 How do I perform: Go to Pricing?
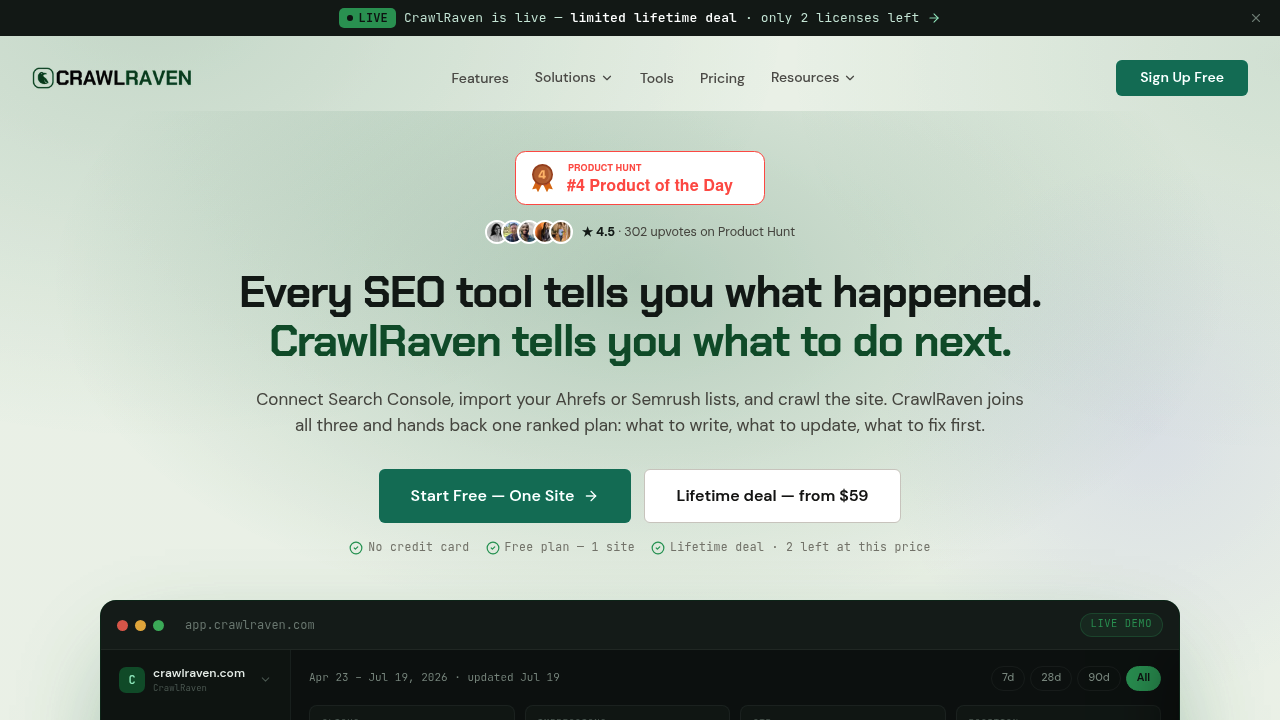point(722,78)
